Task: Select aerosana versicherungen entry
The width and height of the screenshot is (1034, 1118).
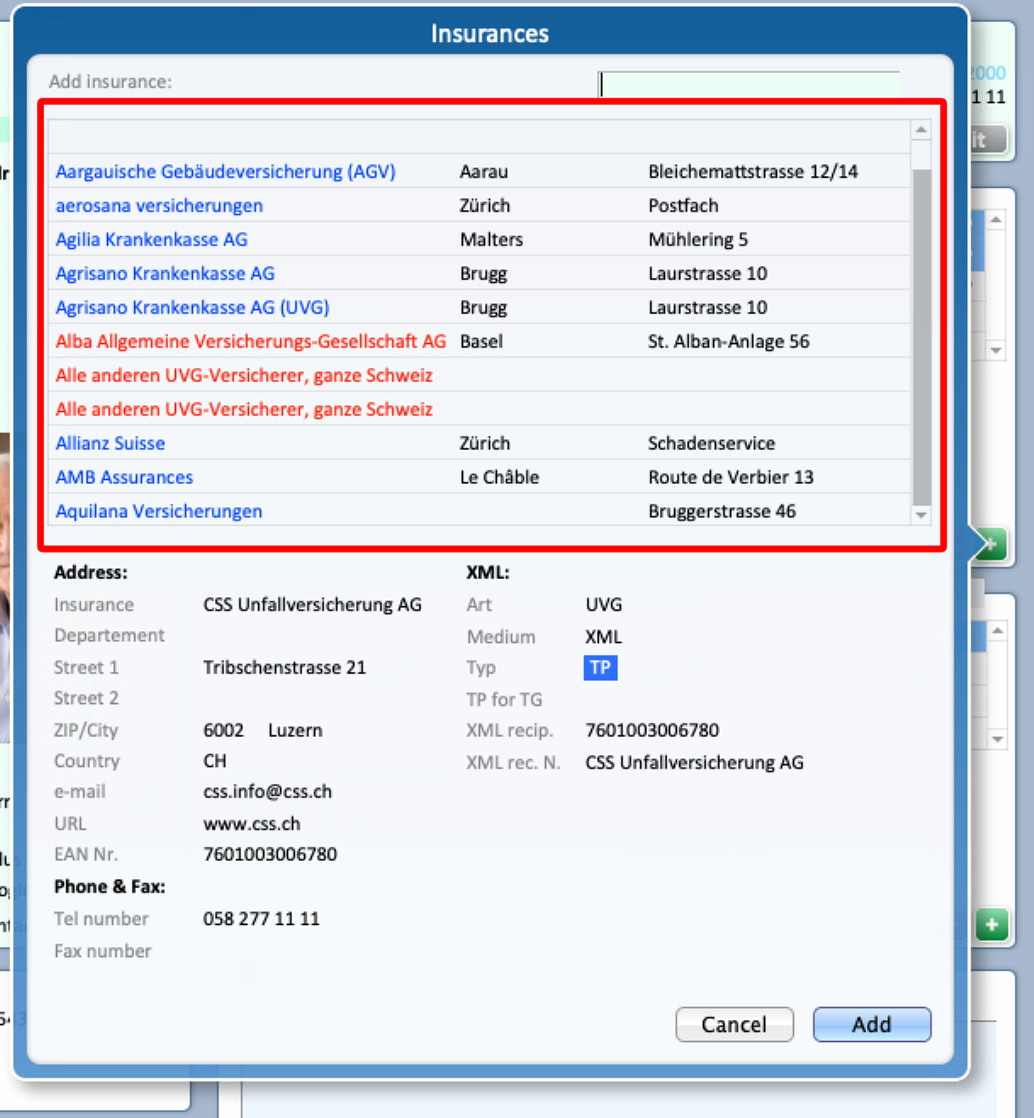Action: tap(479, 205)
